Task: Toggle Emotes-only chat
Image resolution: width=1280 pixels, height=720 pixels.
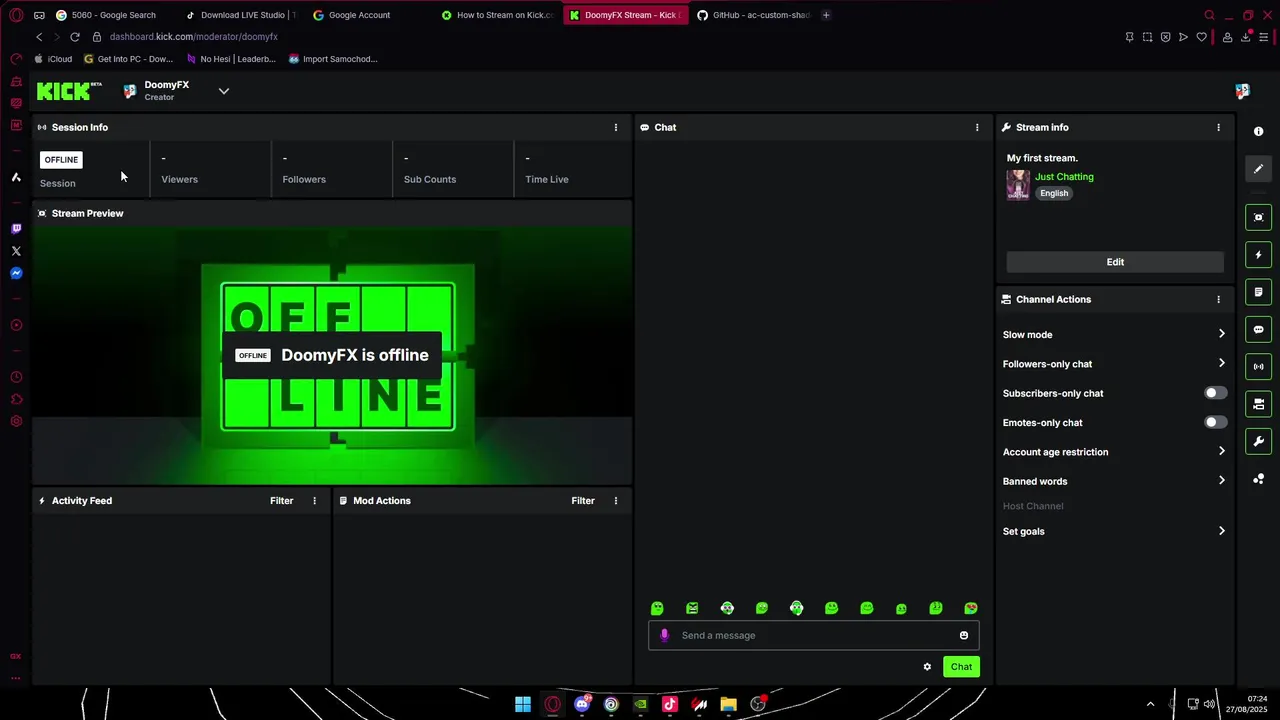Action: tap(1215, 422)
